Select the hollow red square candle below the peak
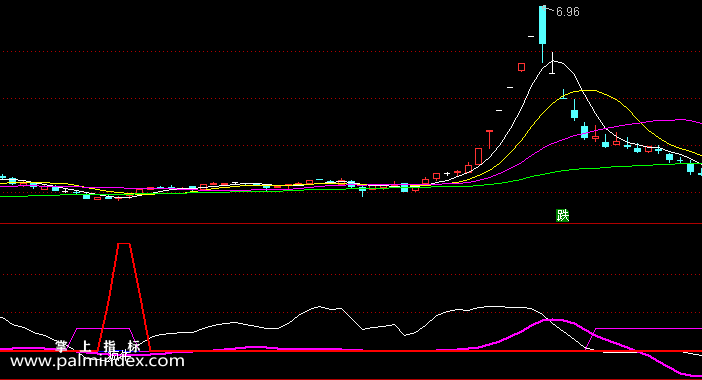The image size is (702, 380). [521, 67]
